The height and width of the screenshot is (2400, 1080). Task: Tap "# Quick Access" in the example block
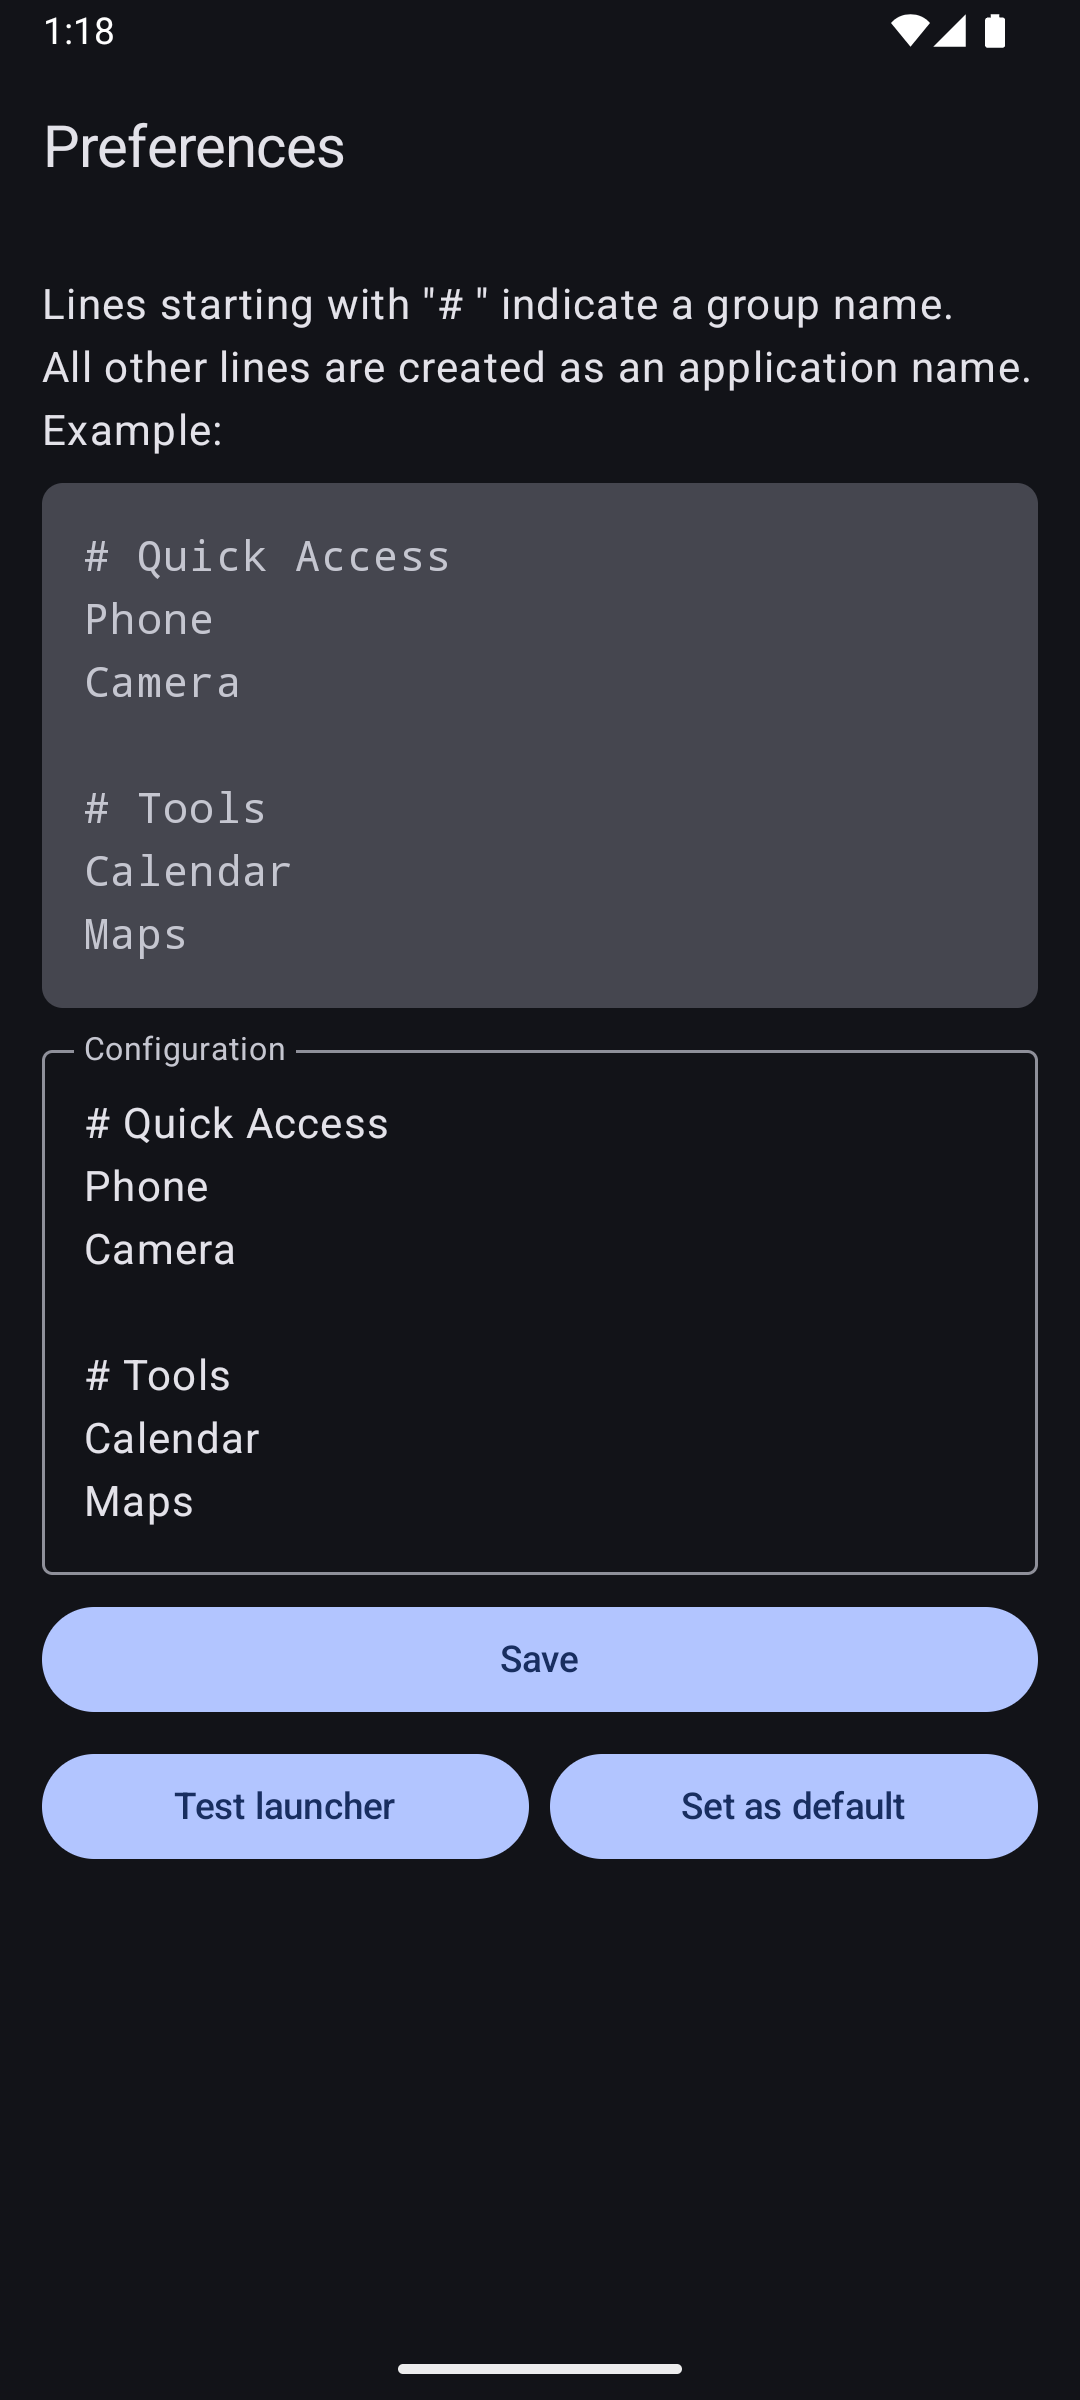point(268,557)
